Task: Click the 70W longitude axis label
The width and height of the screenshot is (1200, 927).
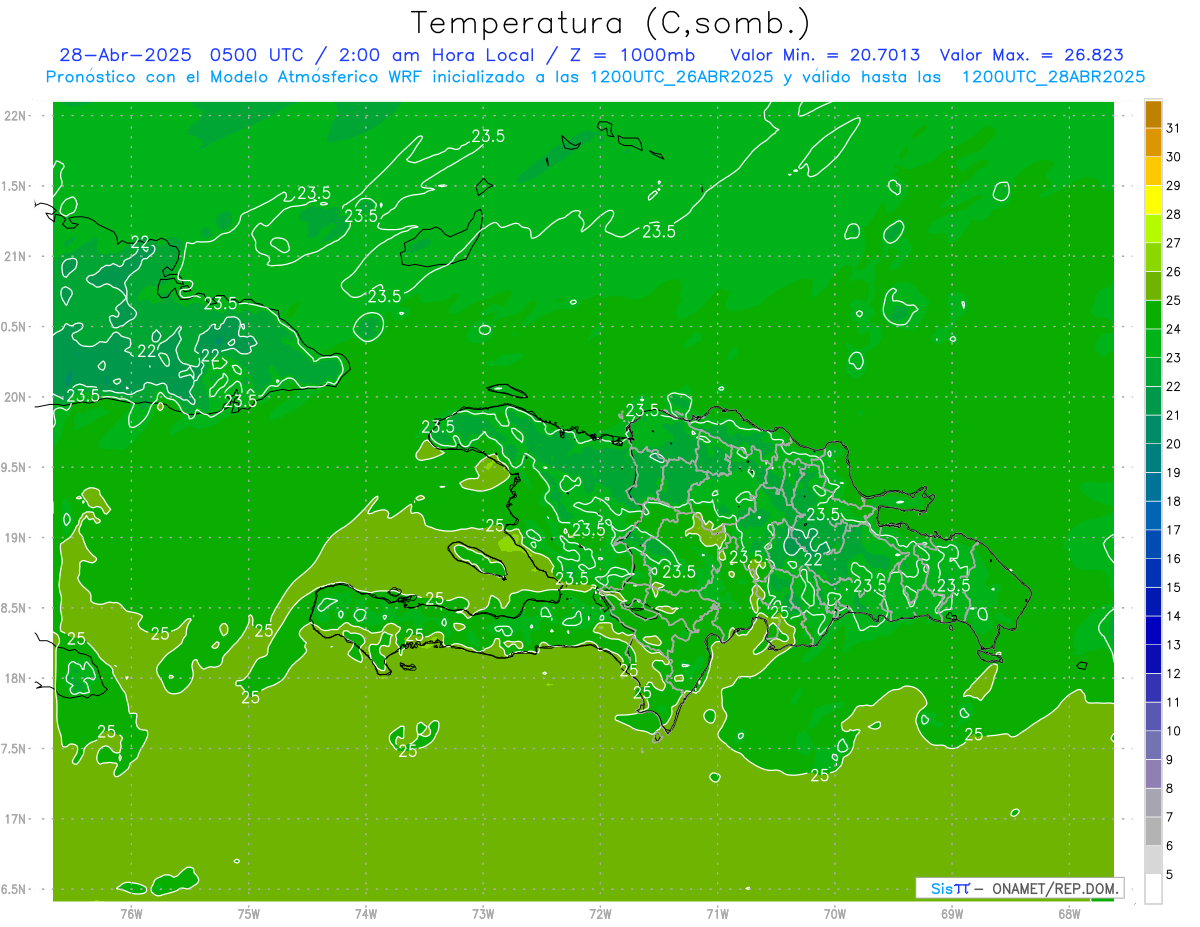Action: point(835,913)
